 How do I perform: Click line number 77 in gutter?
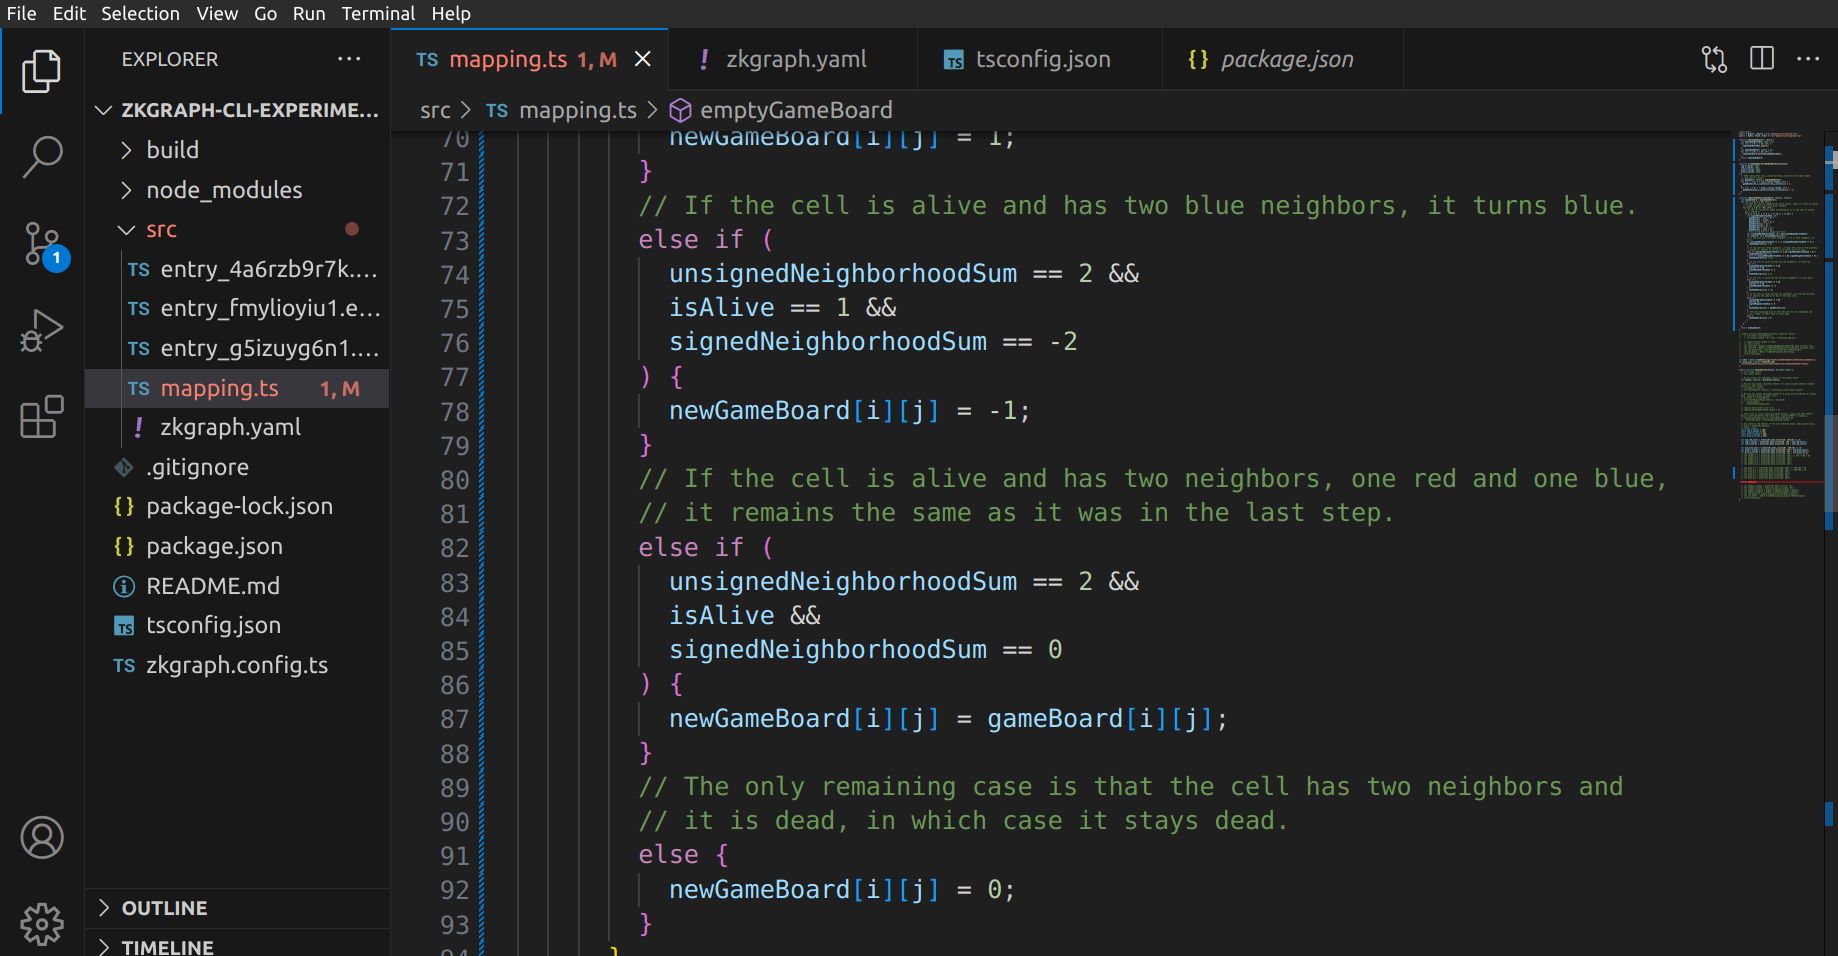(x=454, y=377)
